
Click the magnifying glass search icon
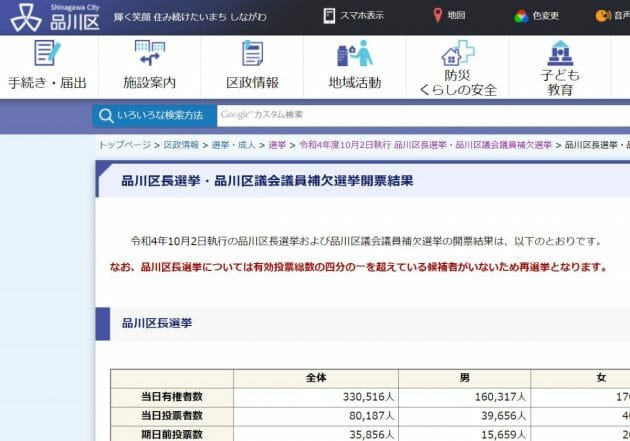[x=106, y=116]
